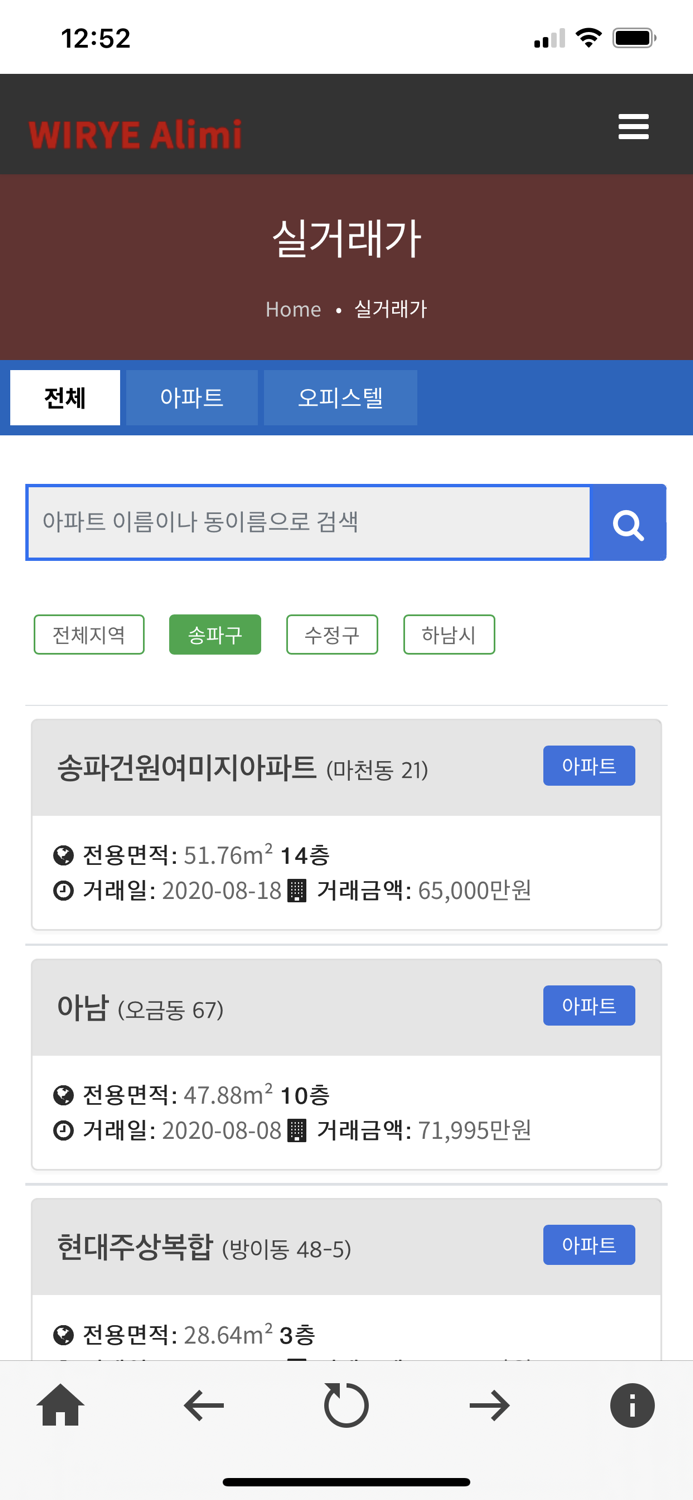Screen dimensions: 693x1500
Task: Reload the page using the refresh icon
Action: click(346, 1404)
